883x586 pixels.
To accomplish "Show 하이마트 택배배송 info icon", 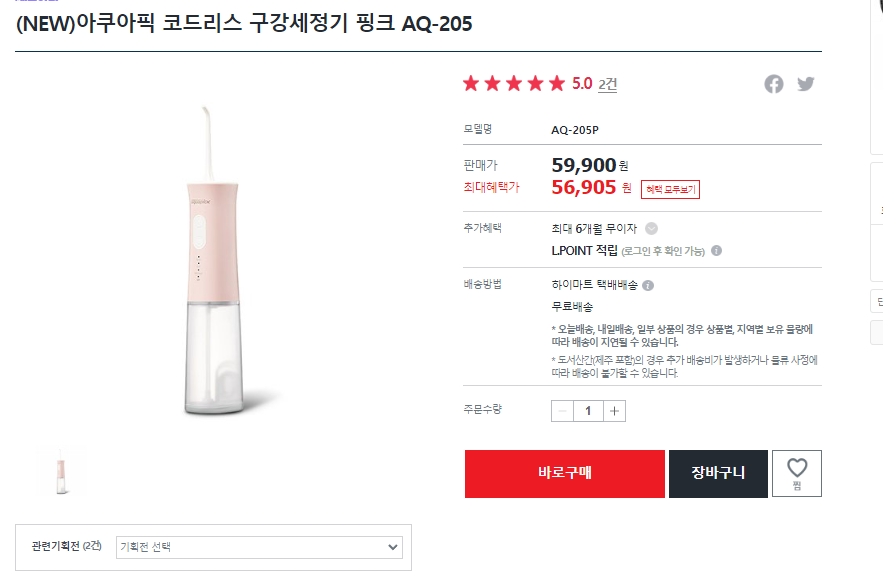I will coord(648,285).
